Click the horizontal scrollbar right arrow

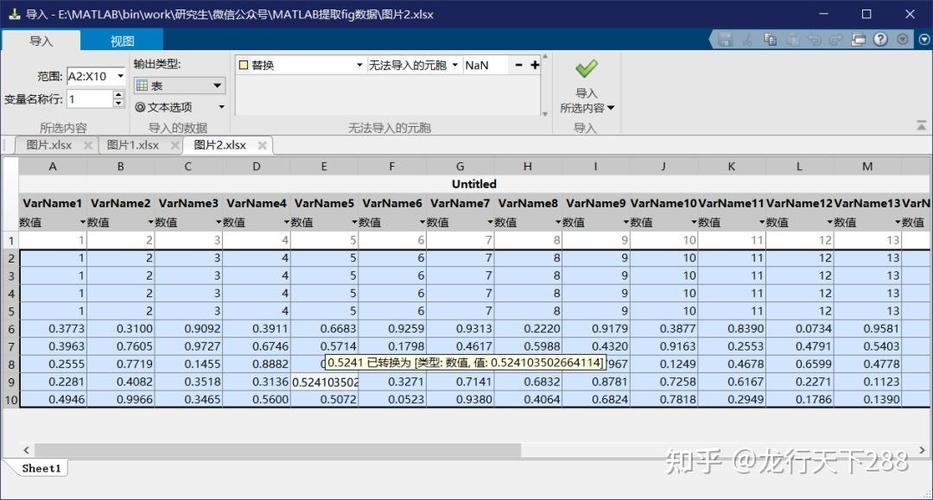pos(923,450)
